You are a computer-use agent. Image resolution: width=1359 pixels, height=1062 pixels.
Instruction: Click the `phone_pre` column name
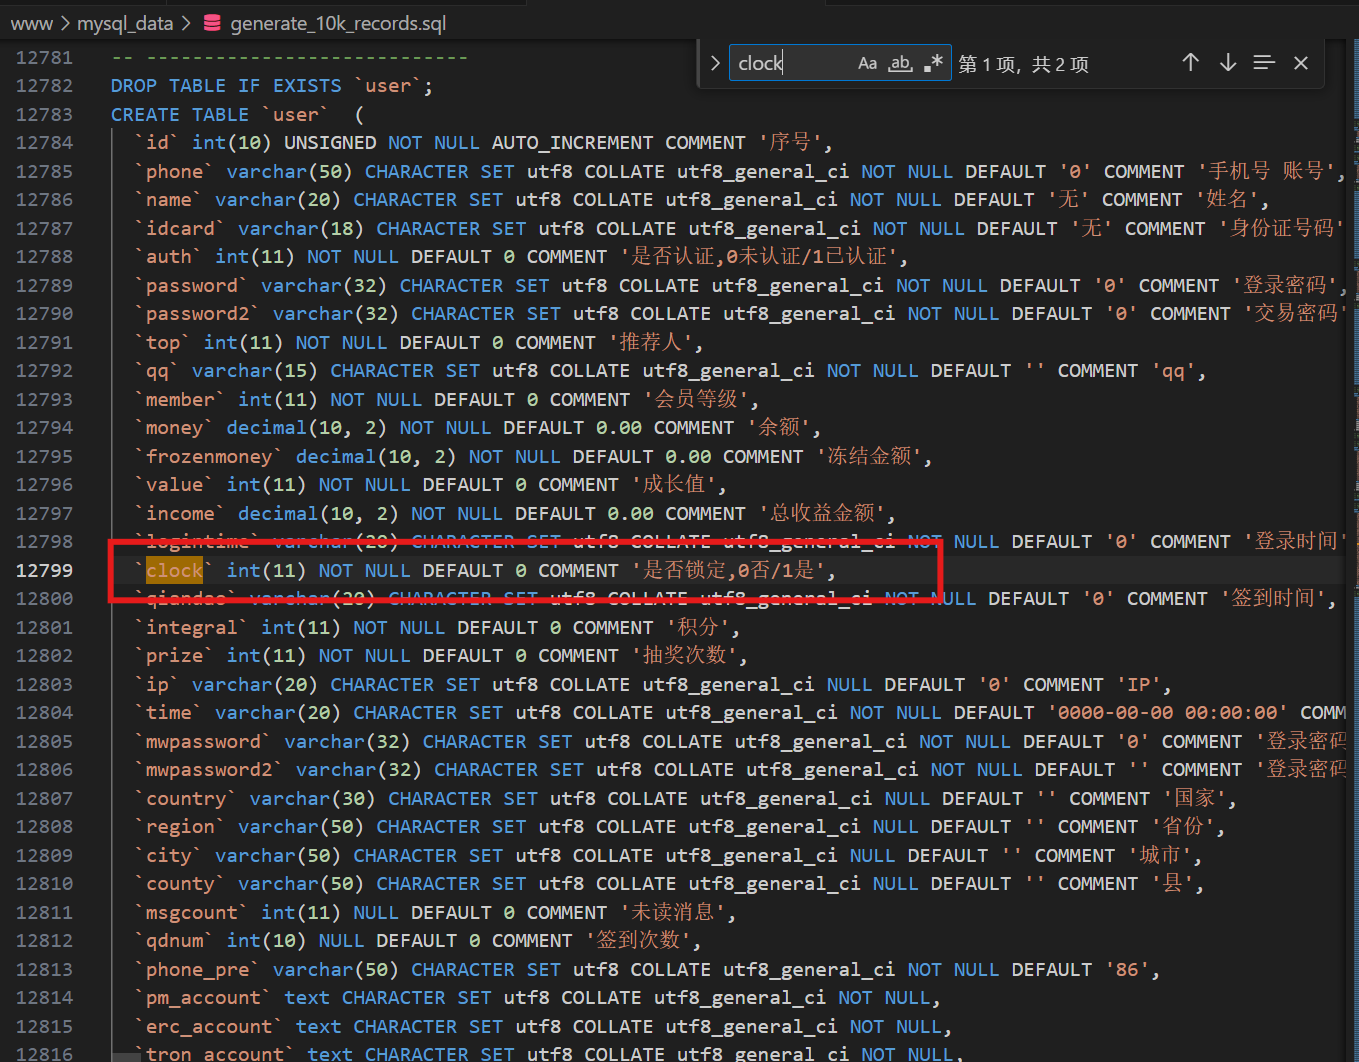tap(198, 969)
